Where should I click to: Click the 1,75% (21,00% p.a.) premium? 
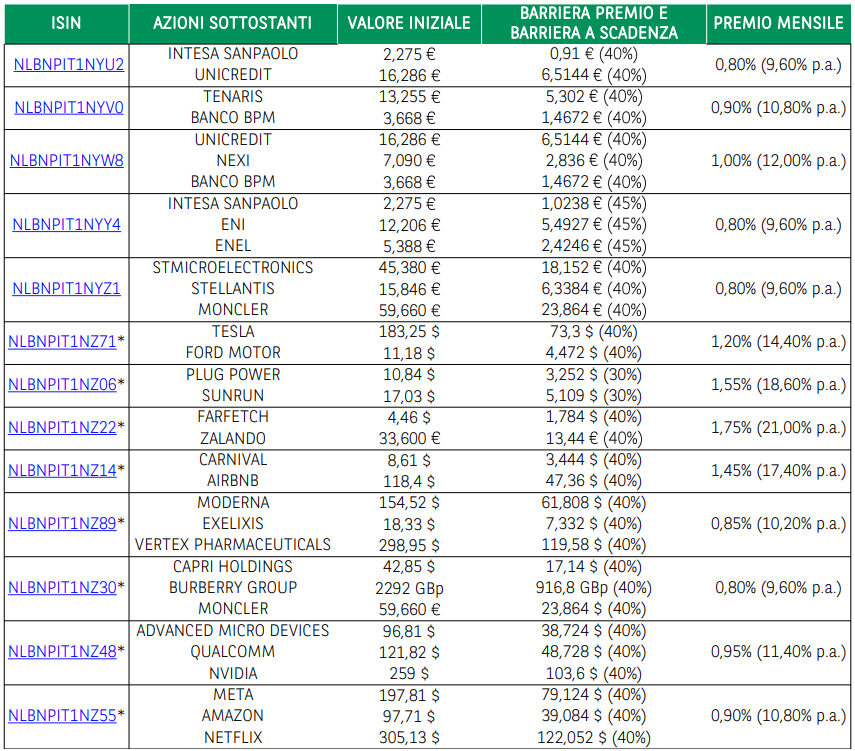pyautogui.click(x=778, y=427)
